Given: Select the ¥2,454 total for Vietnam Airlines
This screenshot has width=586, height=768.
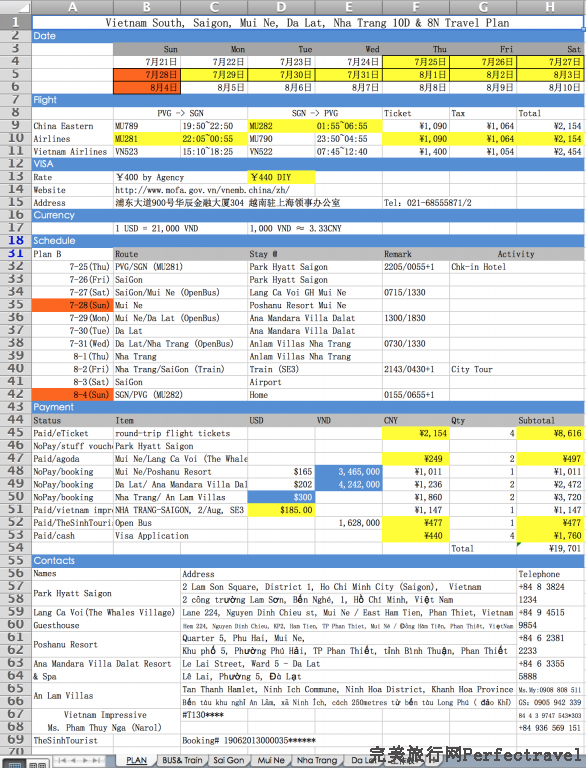Looking at the screenshot, I should [550, 151].
